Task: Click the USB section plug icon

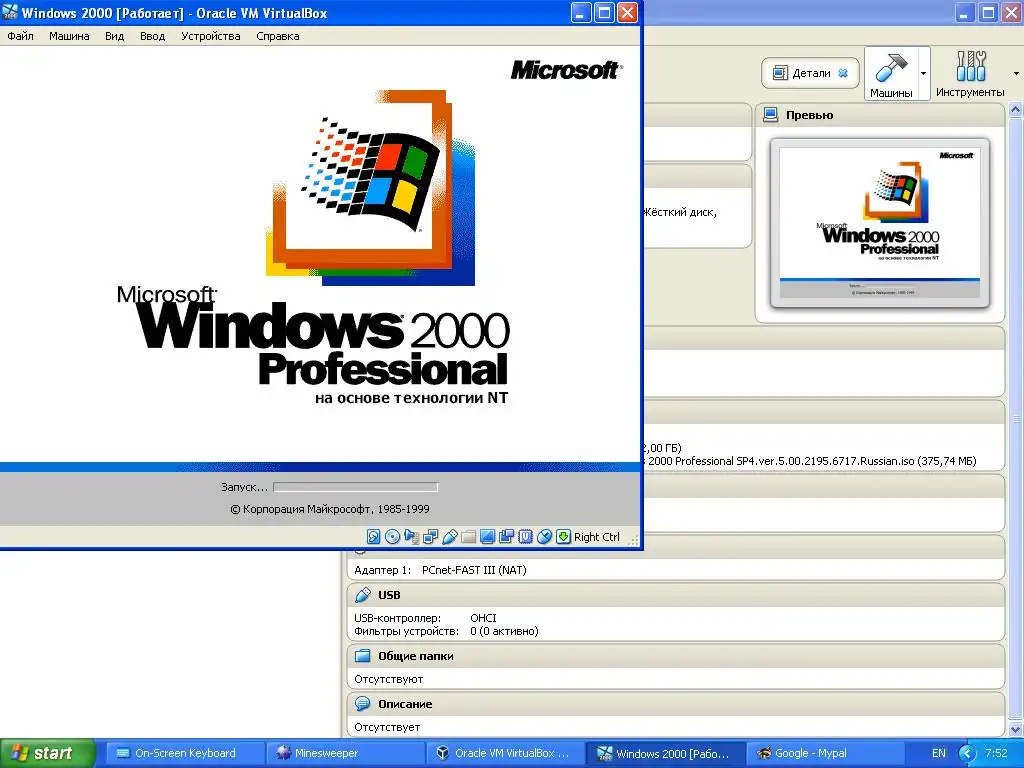Action: (362, 595)
